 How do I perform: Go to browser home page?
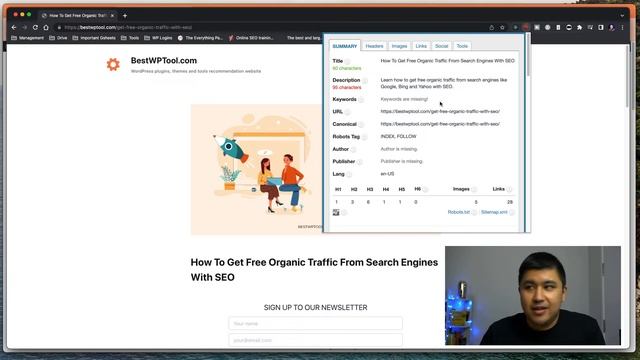click(x=46, y=27)
